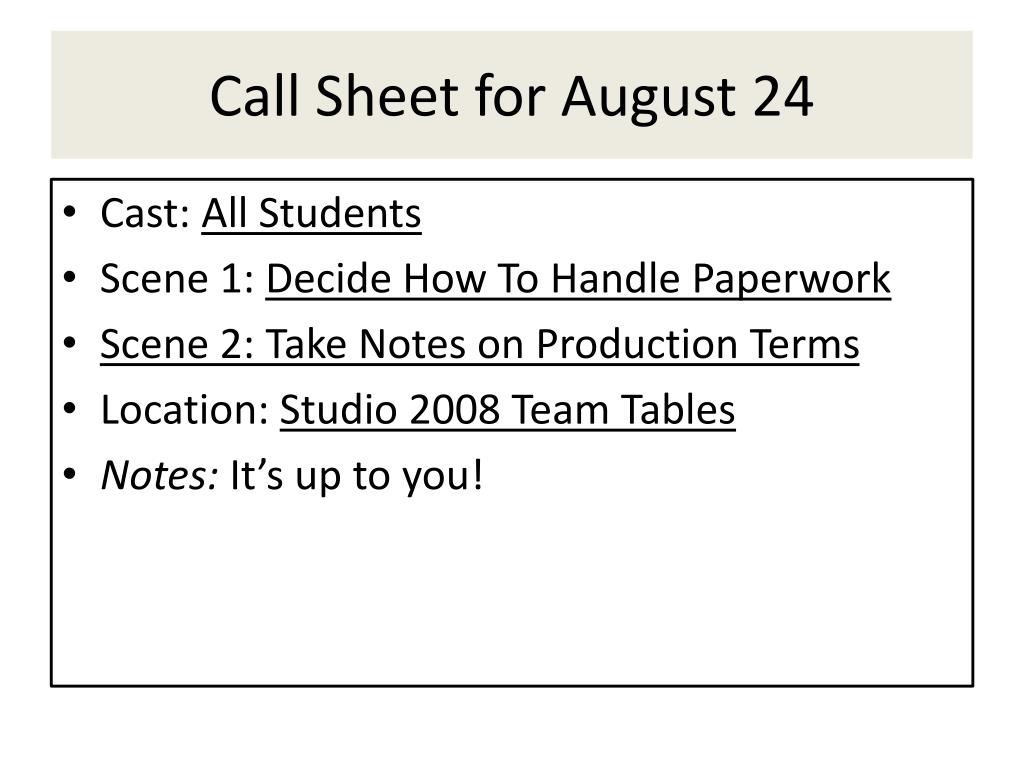Click the Location: label
1024x768 pixels.
[x=185, y=410]
